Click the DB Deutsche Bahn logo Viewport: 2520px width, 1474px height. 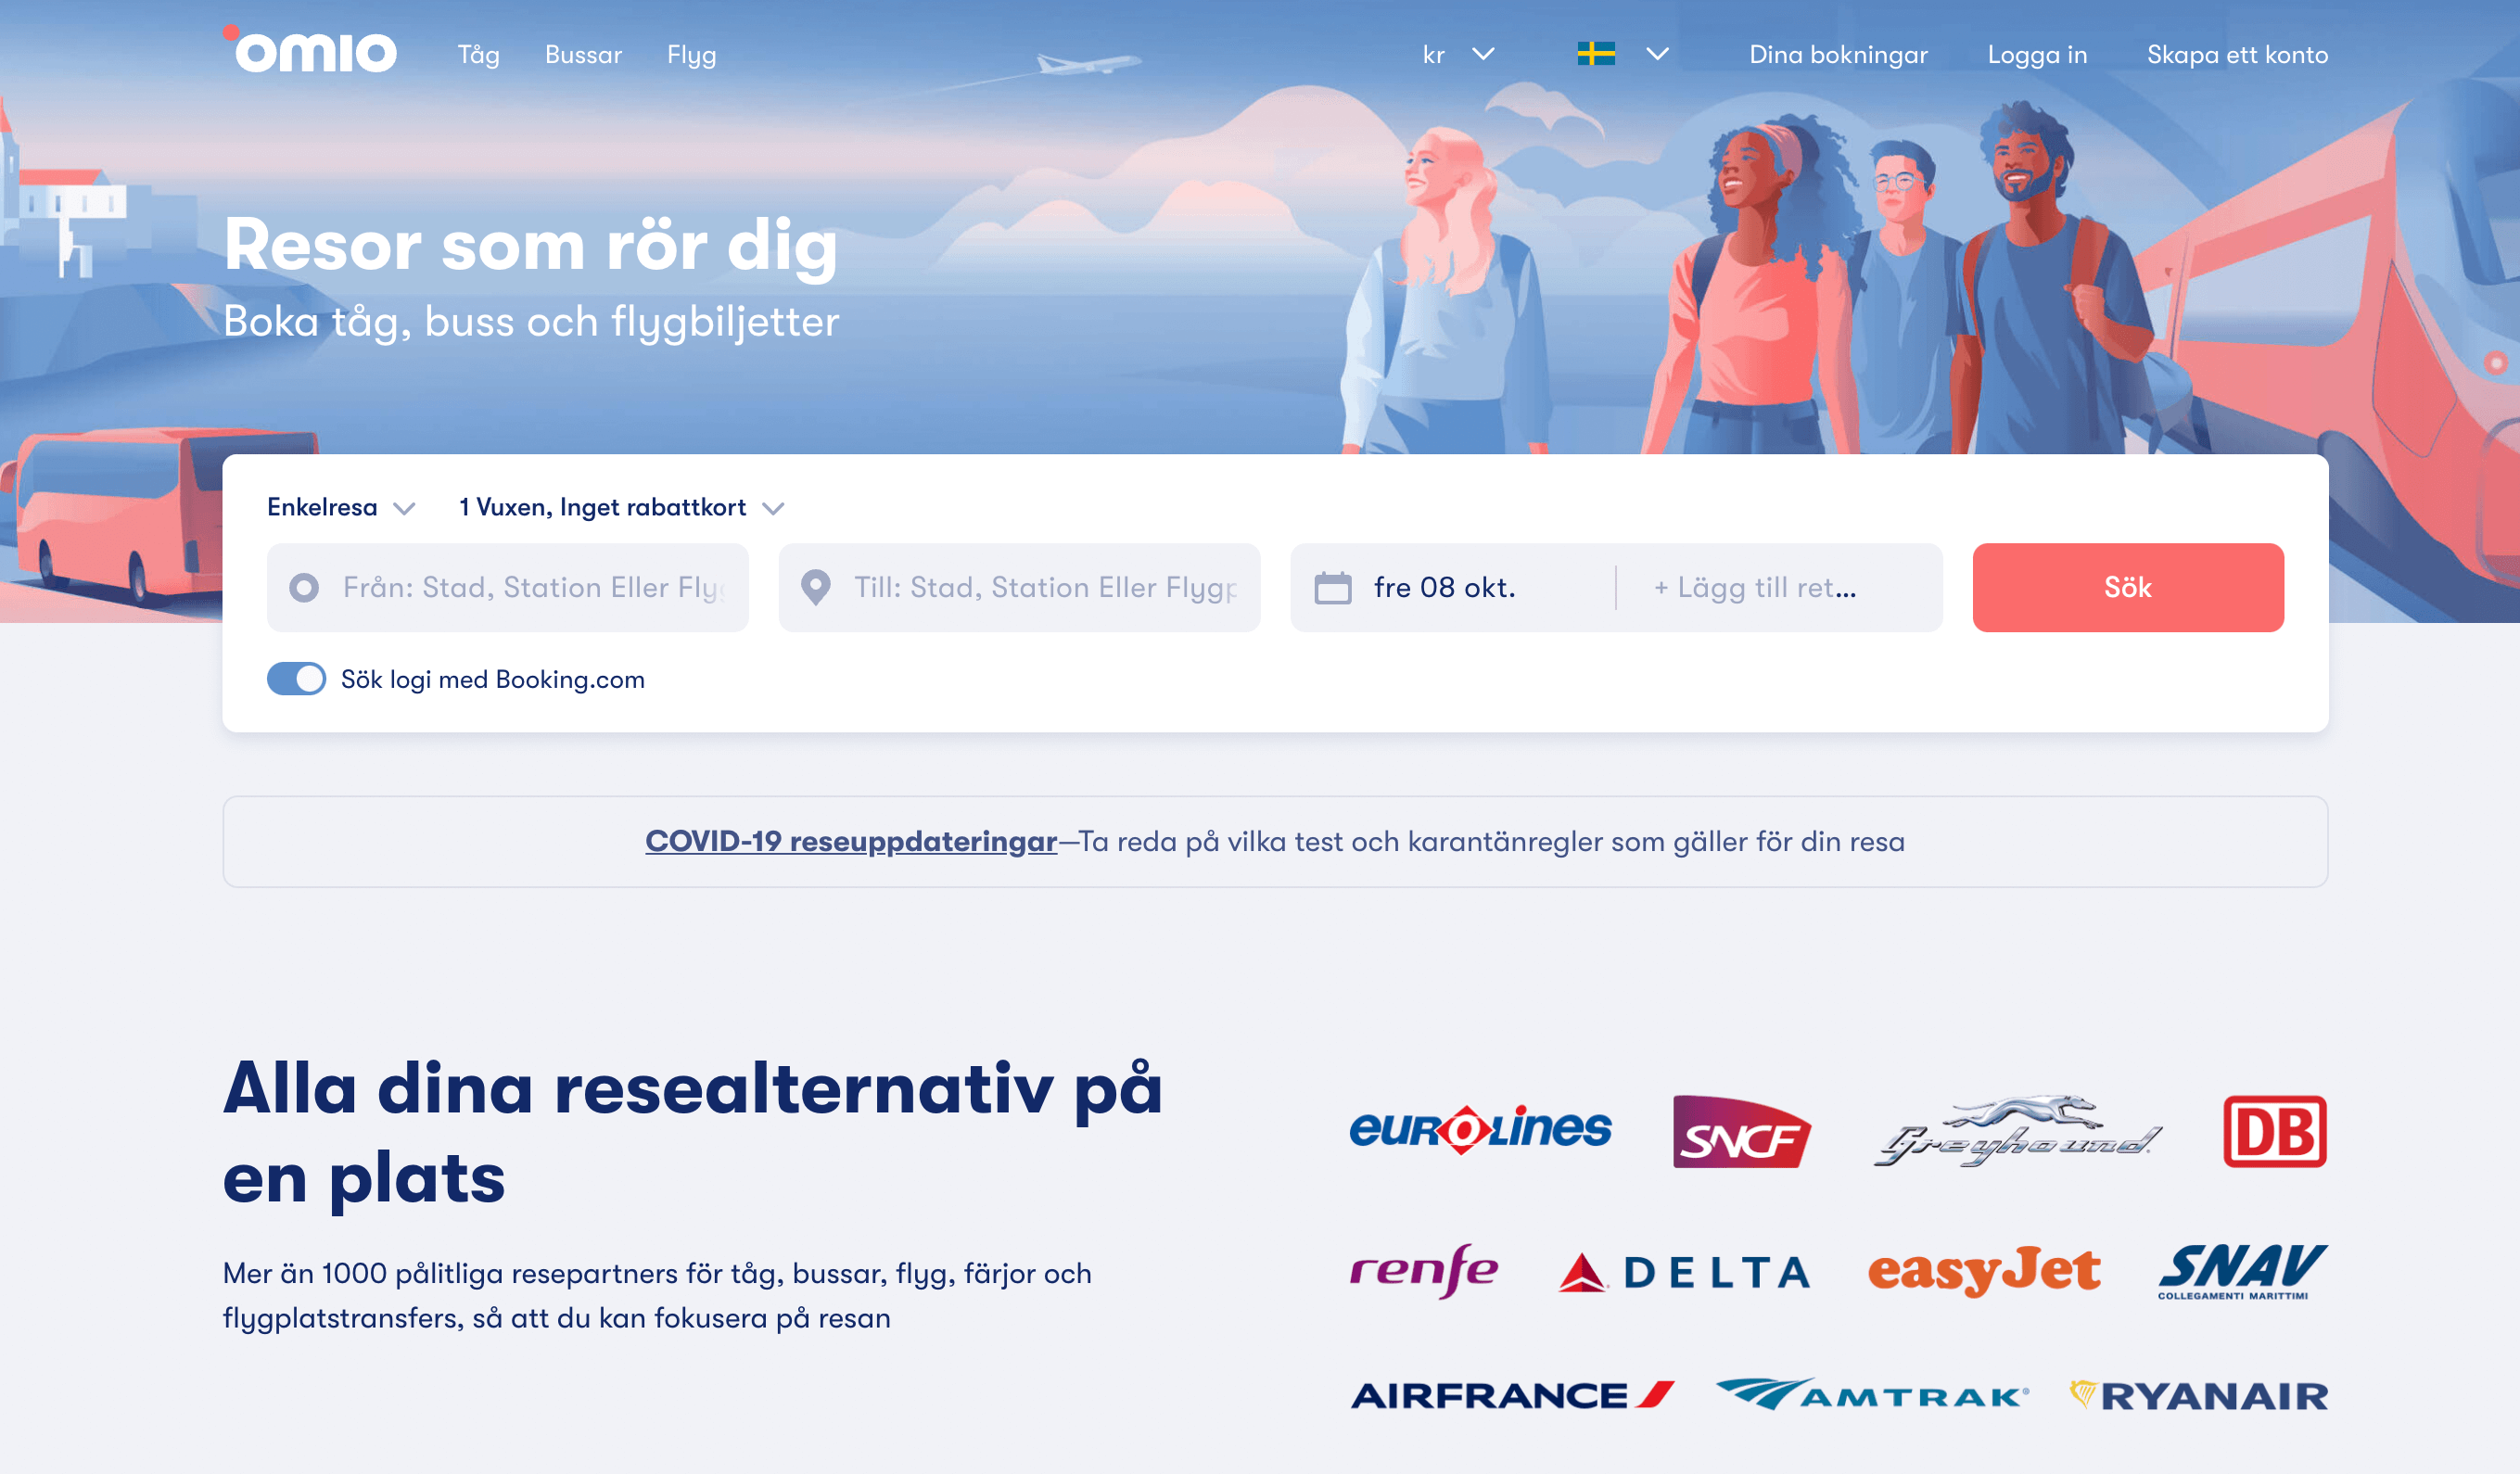[2275, 1131]
